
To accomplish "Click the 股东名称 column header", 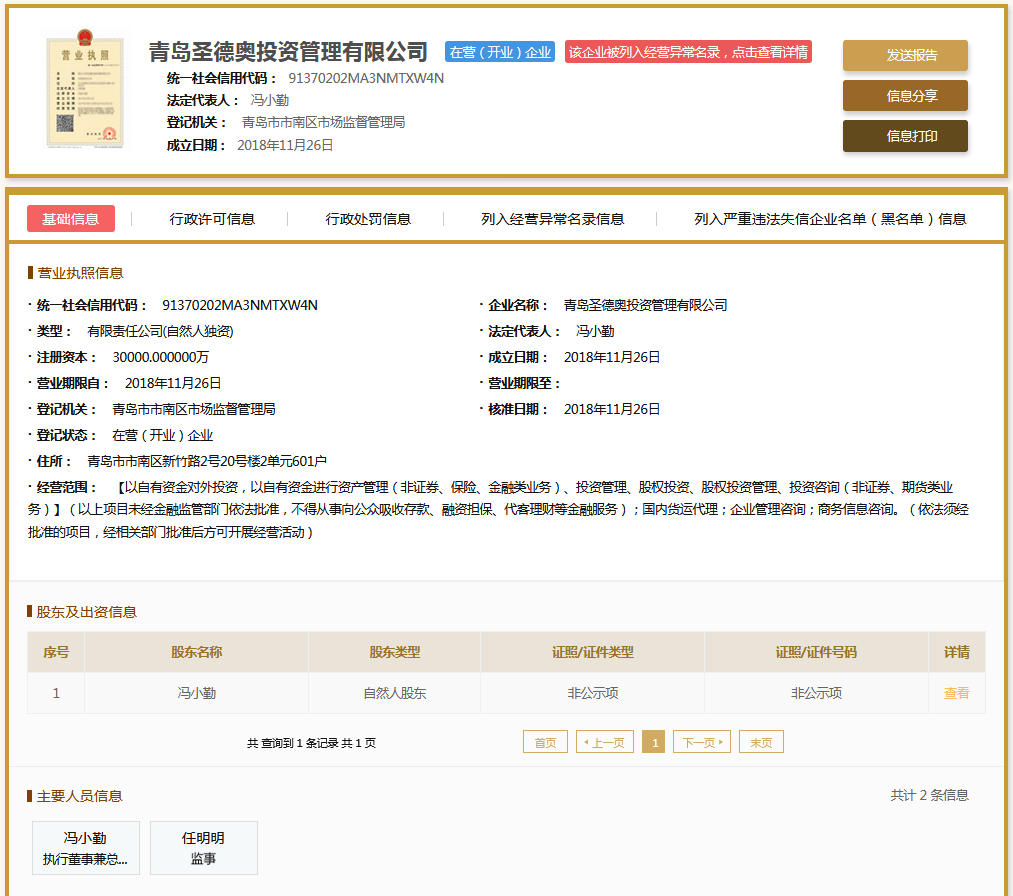I will point(196,652).
